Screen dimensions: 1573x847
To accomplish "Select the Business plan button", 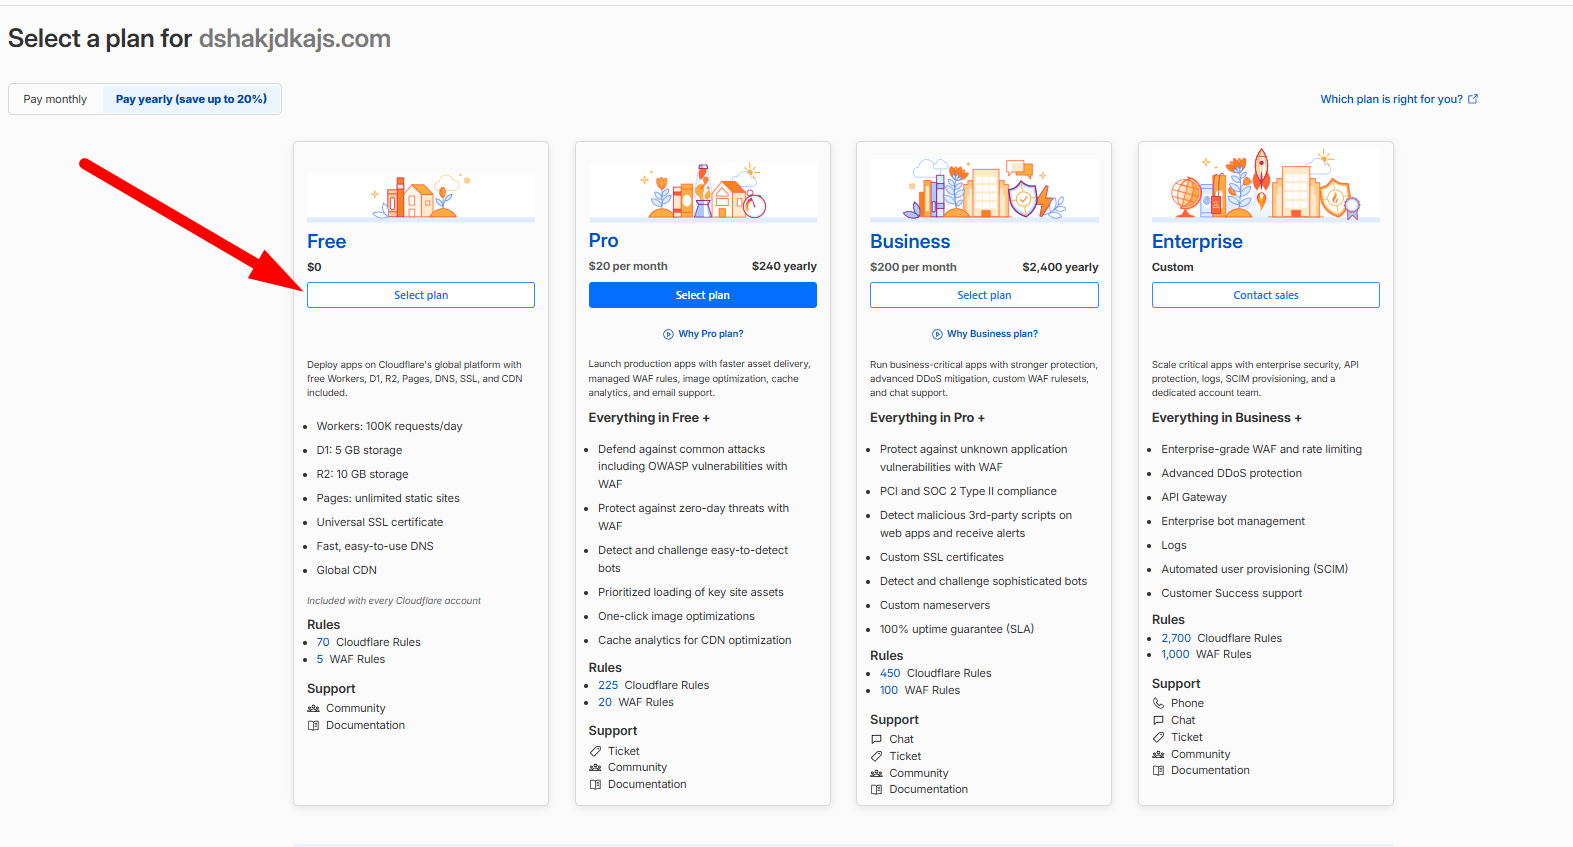I will click(984, 295).
